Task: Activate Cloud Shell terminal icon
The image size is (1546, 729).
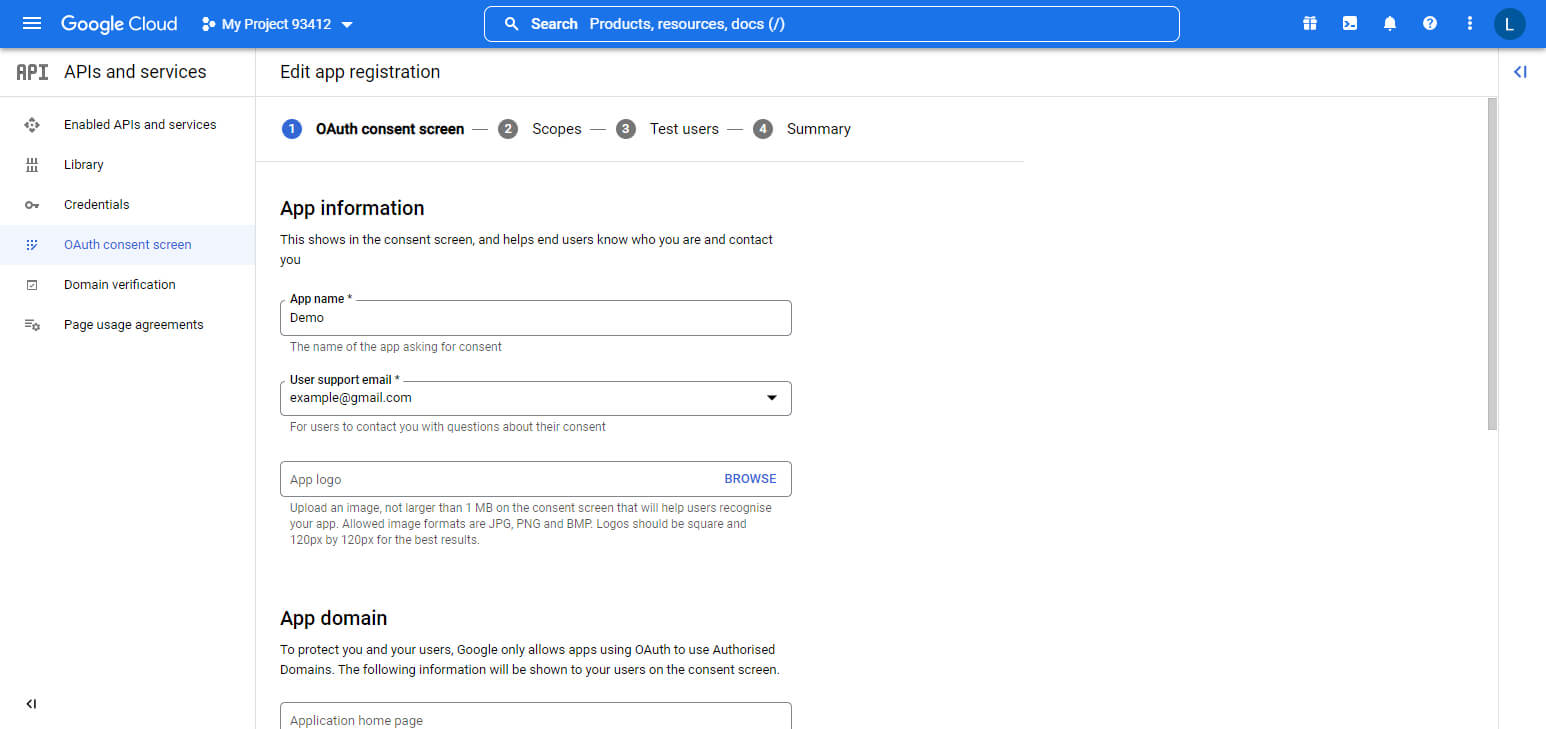Action: click(x=1350, y=24)
